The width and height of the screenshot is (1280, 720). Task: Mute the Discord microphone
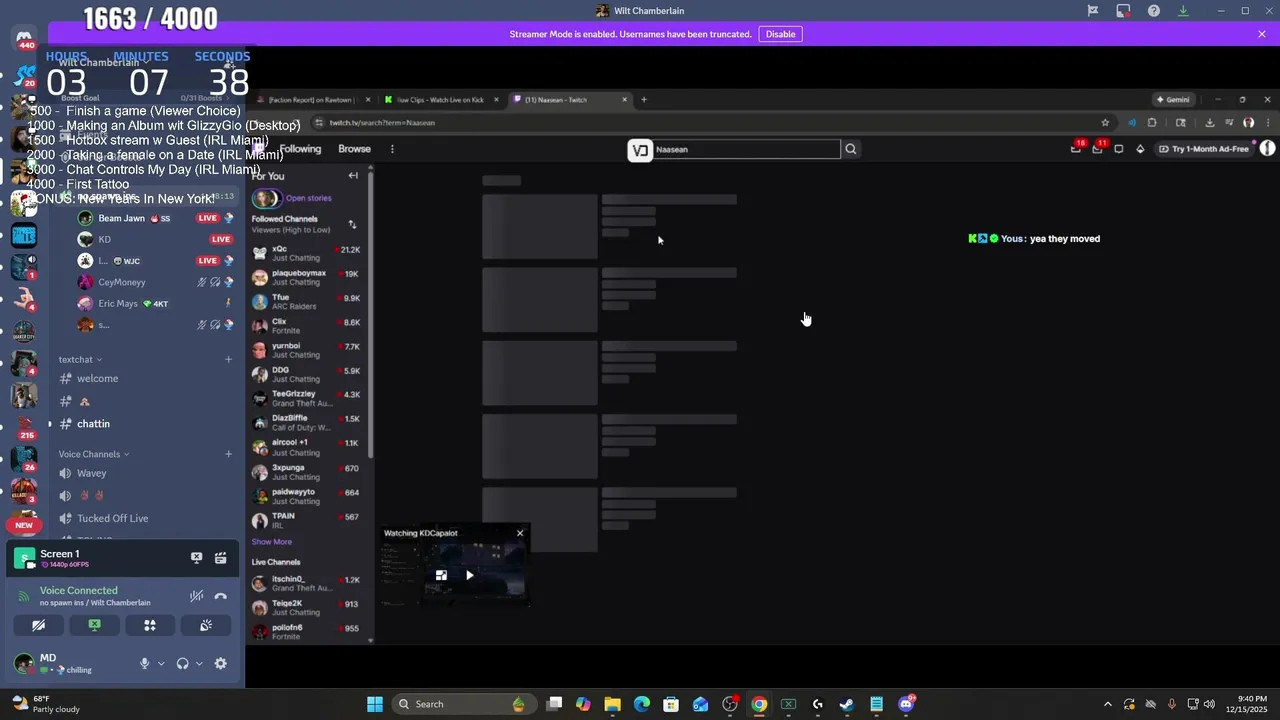144,663
